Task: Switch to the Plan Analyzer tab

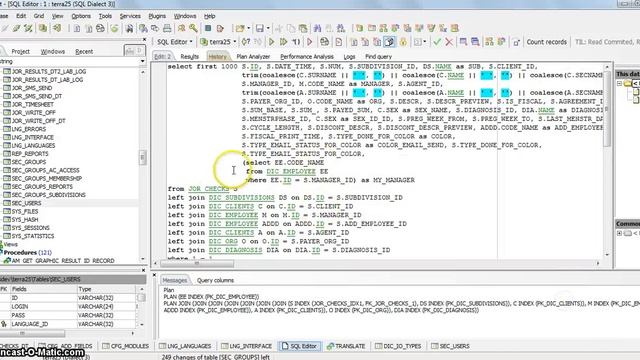Action: pos(253,57)
